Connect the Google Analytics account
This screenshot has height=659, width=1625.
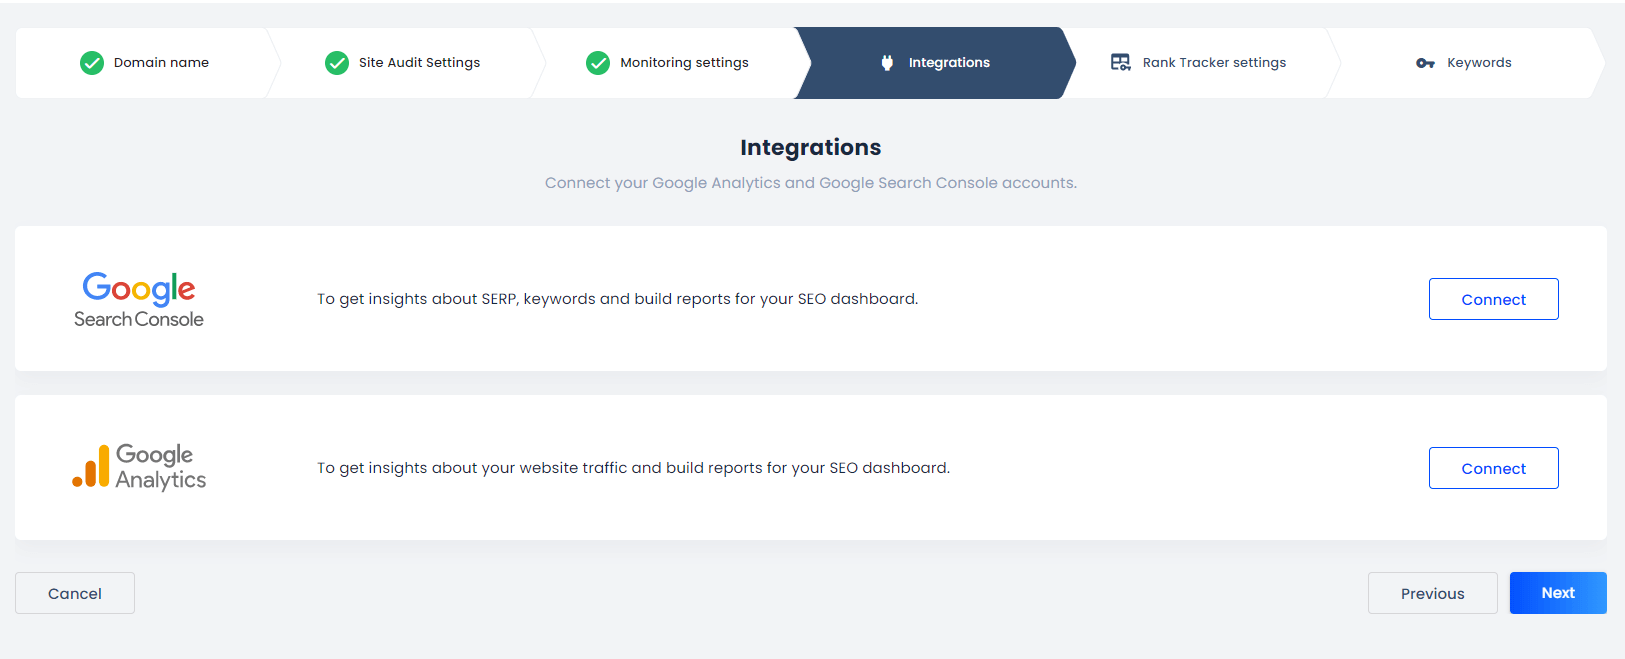pos(1493,468)
